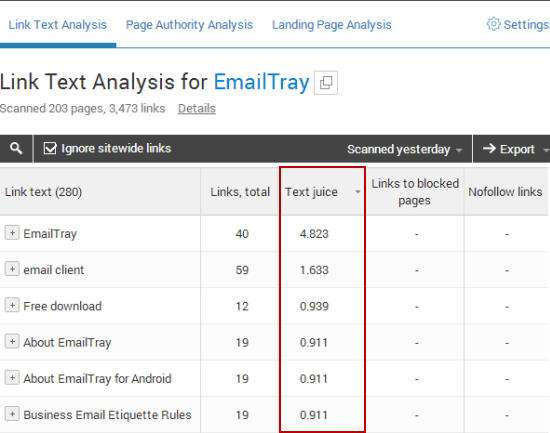Viewport: 550px width, 433px height.
Task: Click the Links to blocked pages header
Action: coord(415,192)
